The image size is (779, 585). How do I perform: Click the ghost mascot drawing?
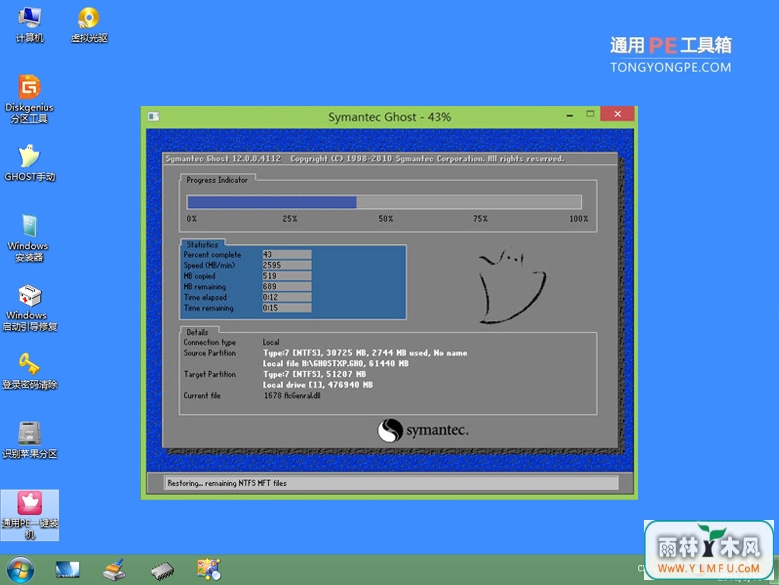[511, 287]
